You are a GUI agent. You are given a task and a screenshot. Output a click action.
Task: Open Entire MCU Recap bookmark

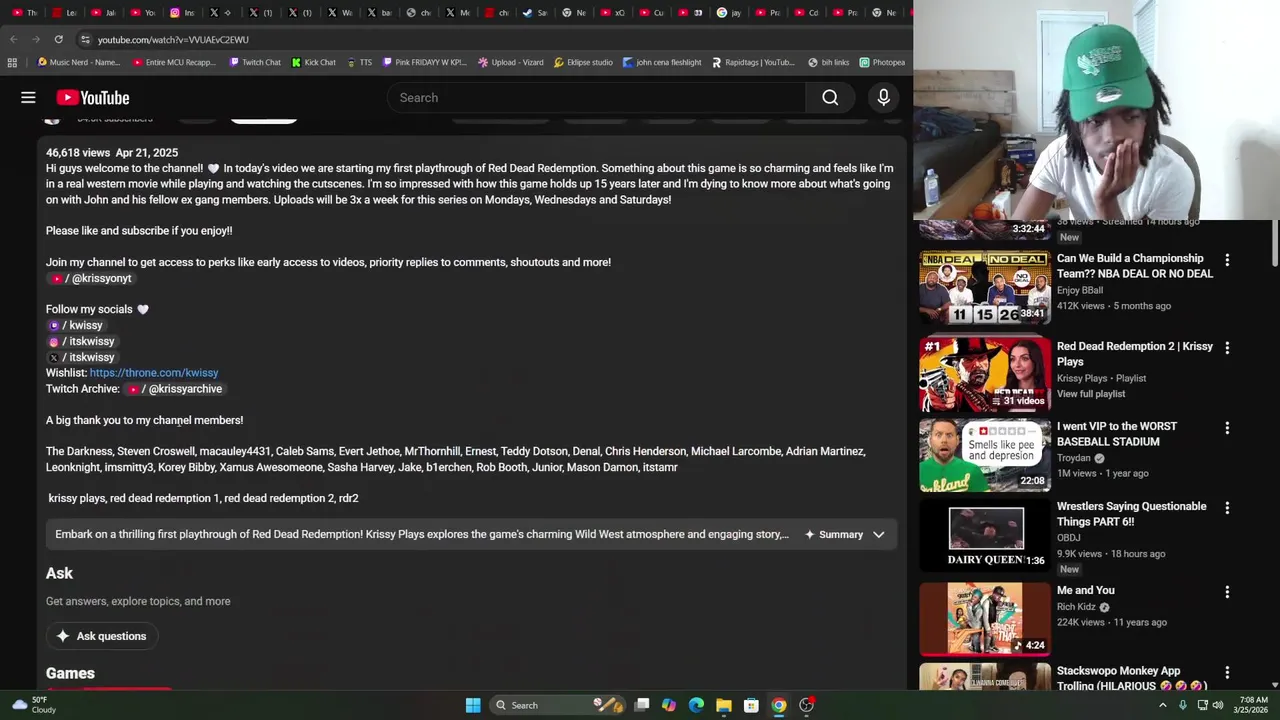click(174, 62)
